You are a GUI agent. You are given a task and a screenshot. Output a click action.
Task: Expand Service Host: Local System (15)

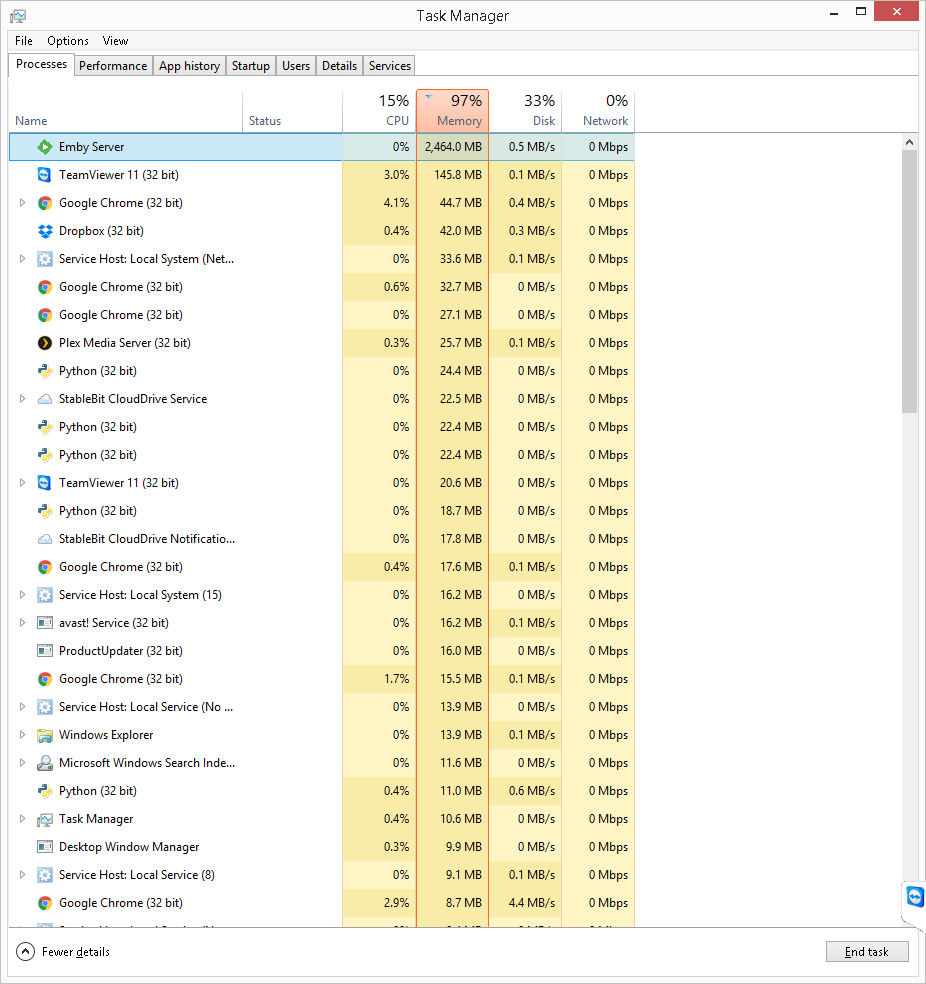[x=22, y=594]
